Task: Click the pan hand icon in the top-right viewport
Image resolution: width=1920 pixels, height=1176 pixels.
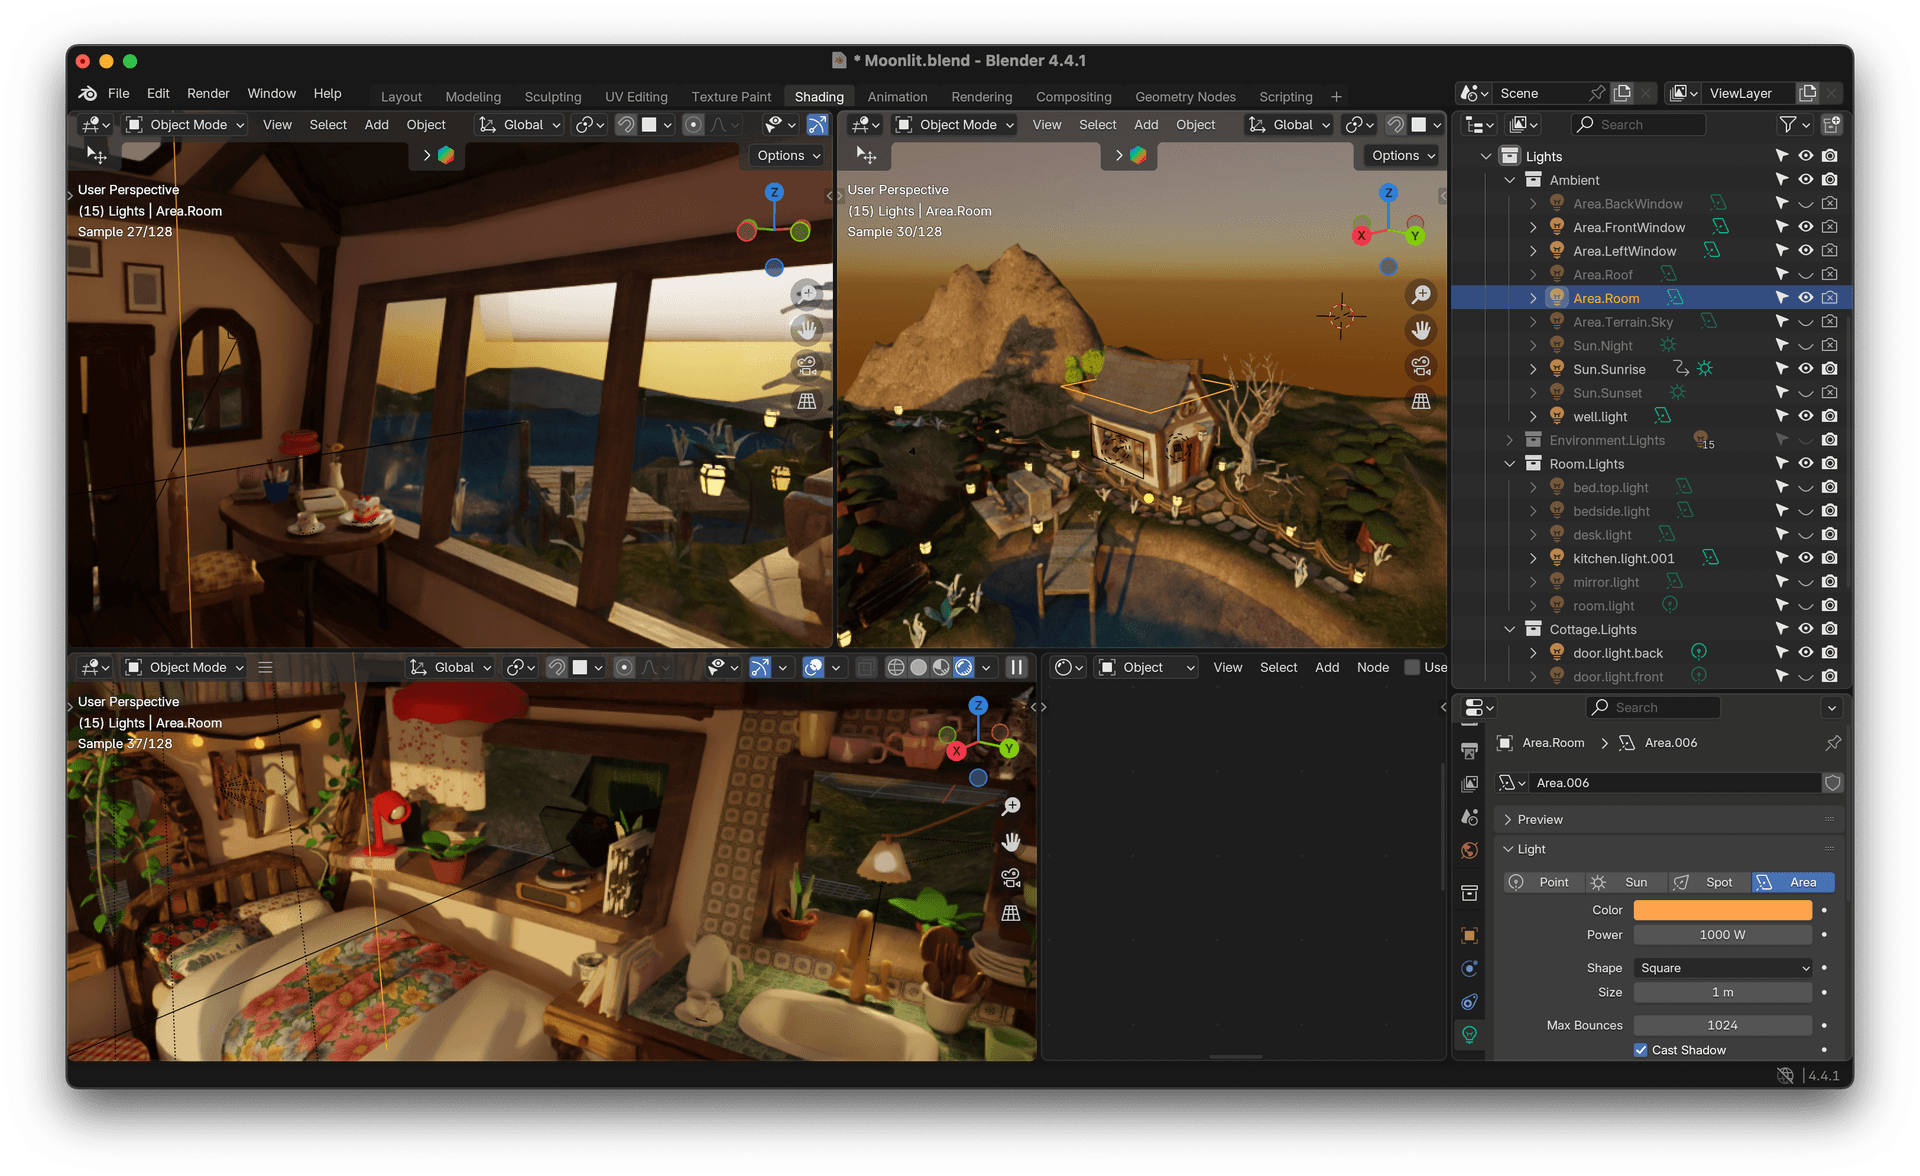Action: coord(1420,330)
